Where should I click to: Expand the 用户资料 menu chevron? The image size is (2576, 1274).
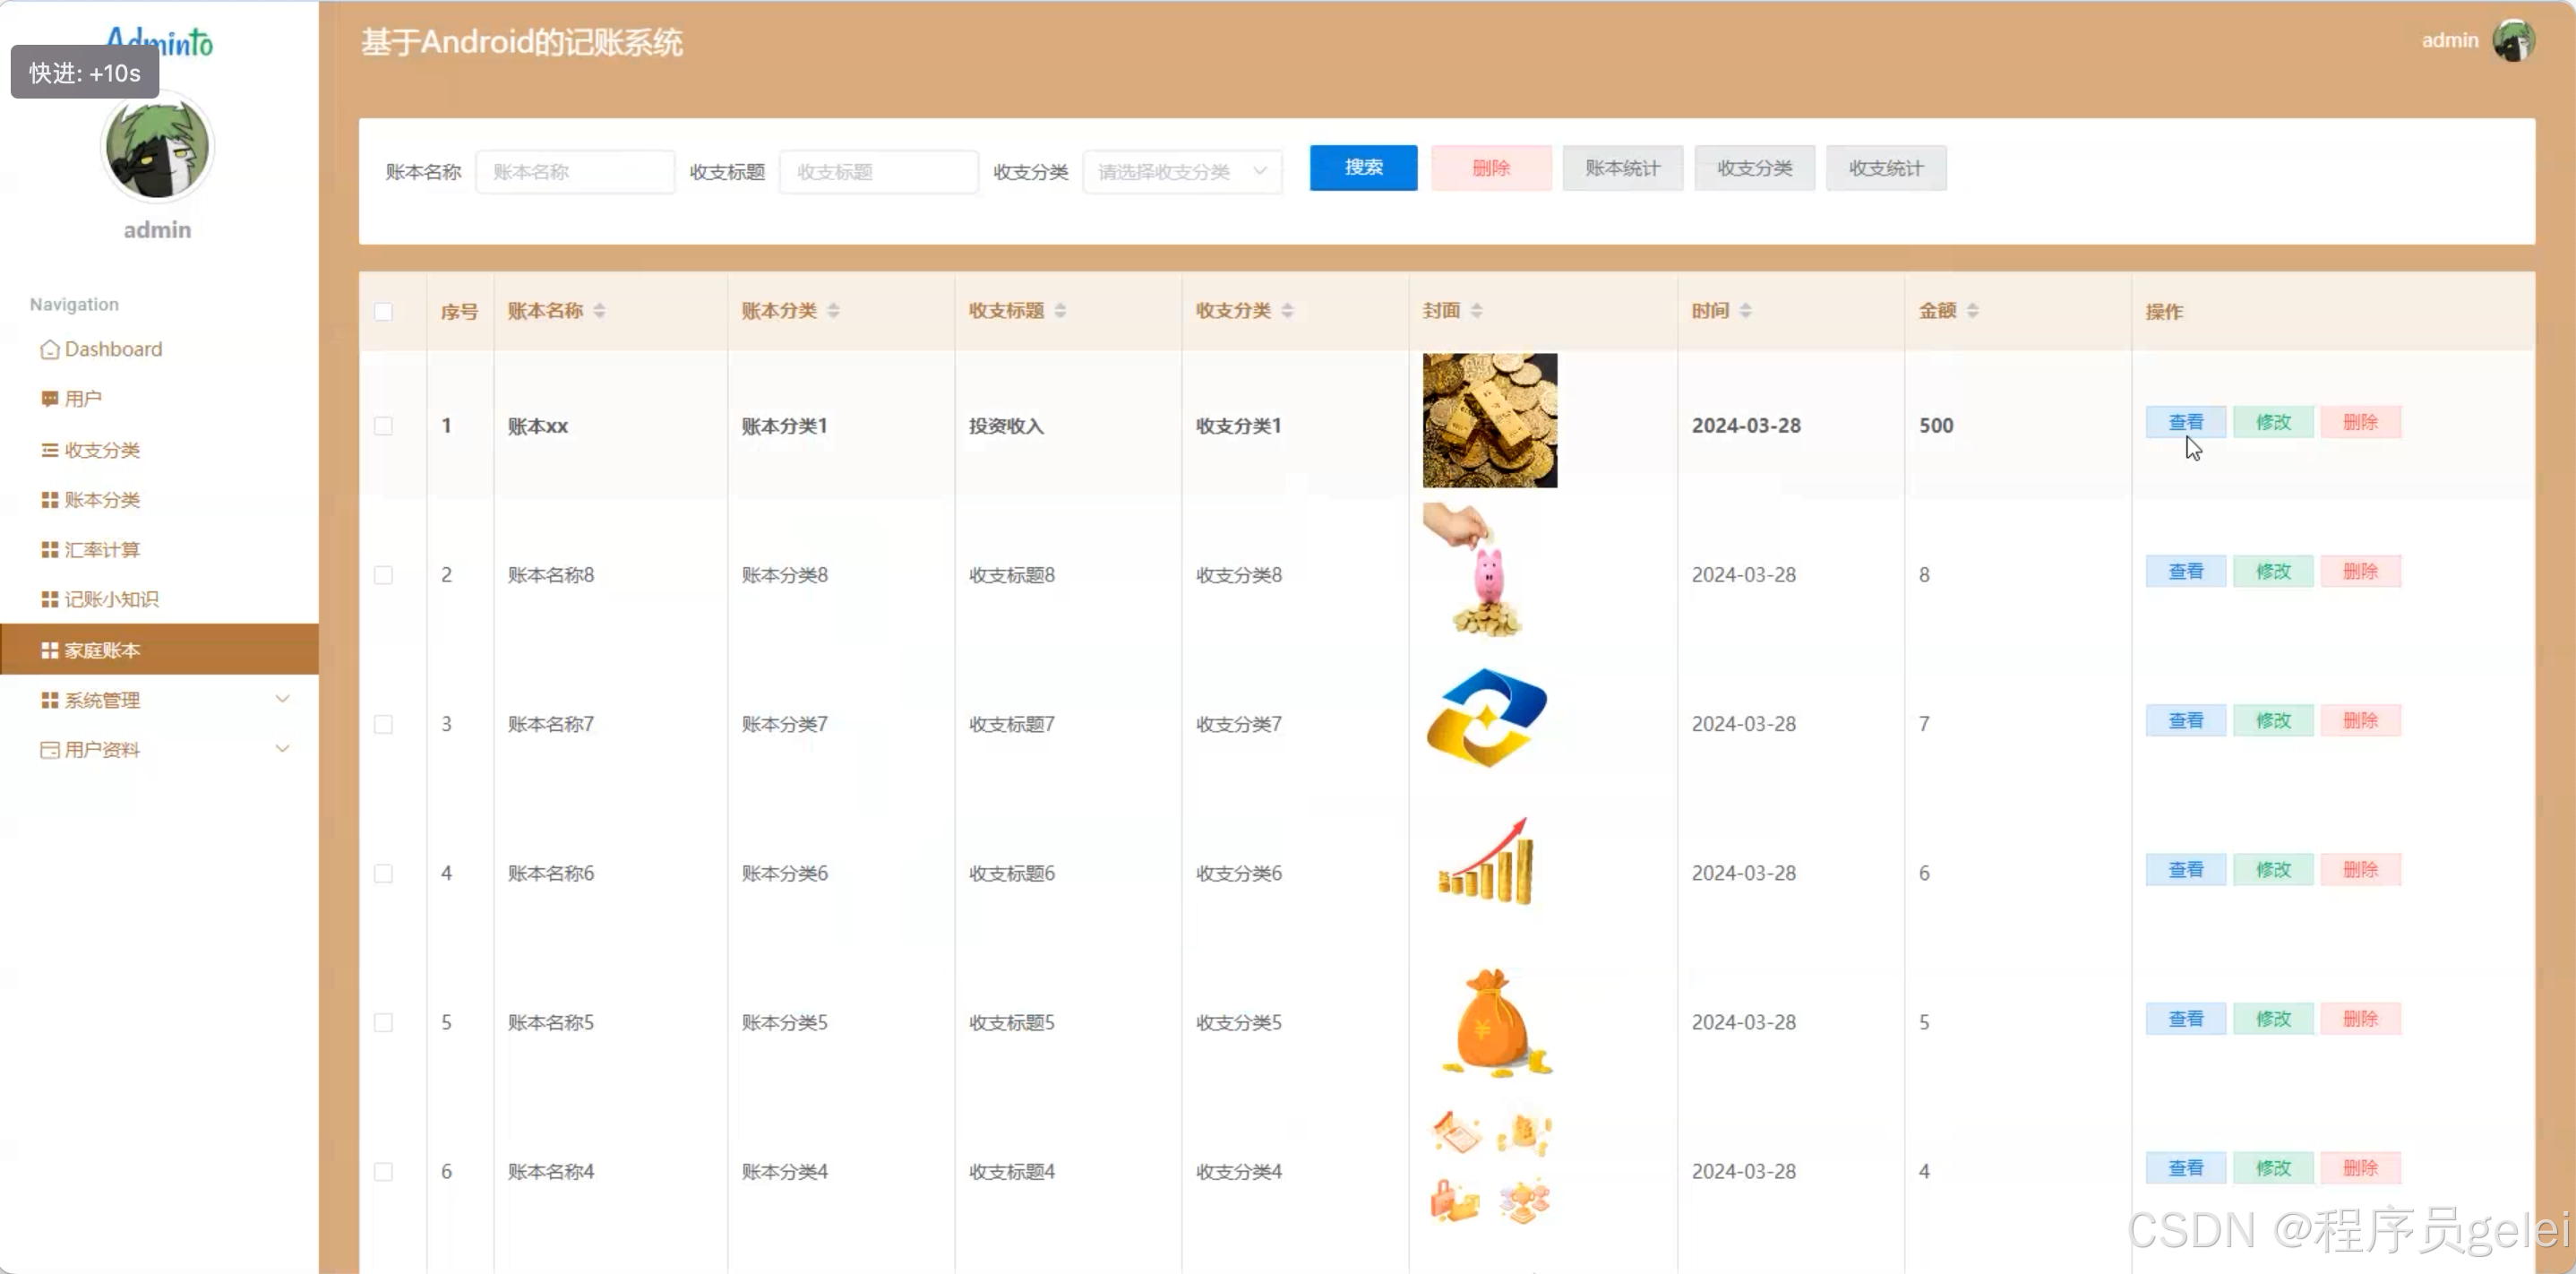(282, 749)
